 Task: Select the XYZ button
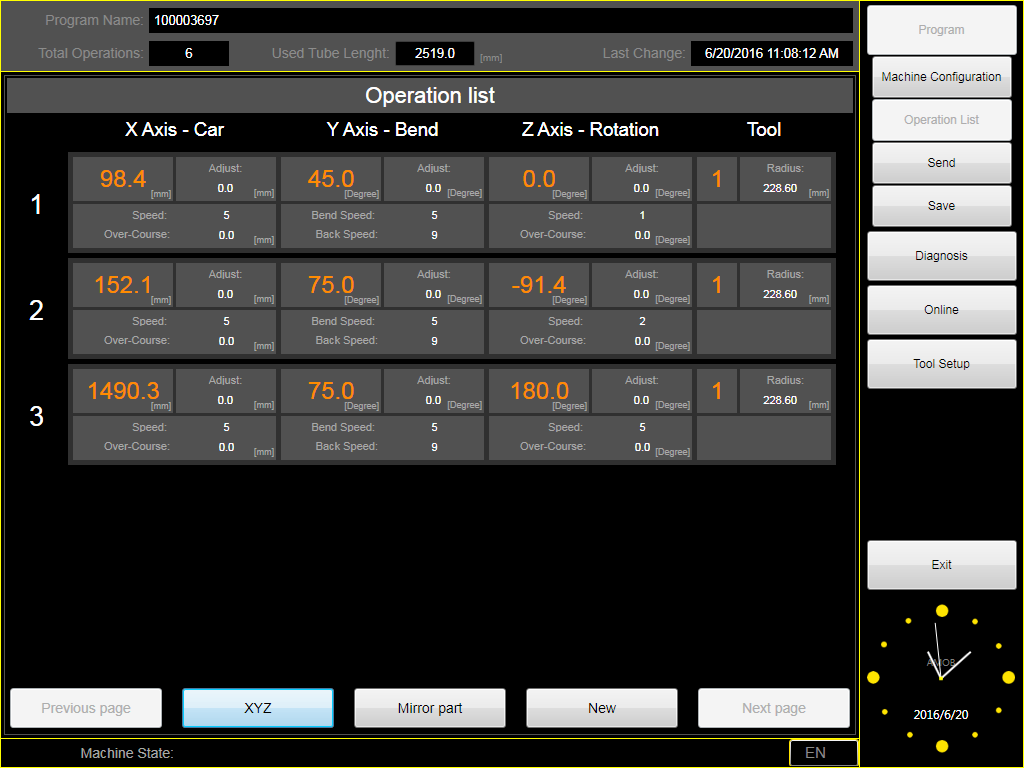pos(257,708)
